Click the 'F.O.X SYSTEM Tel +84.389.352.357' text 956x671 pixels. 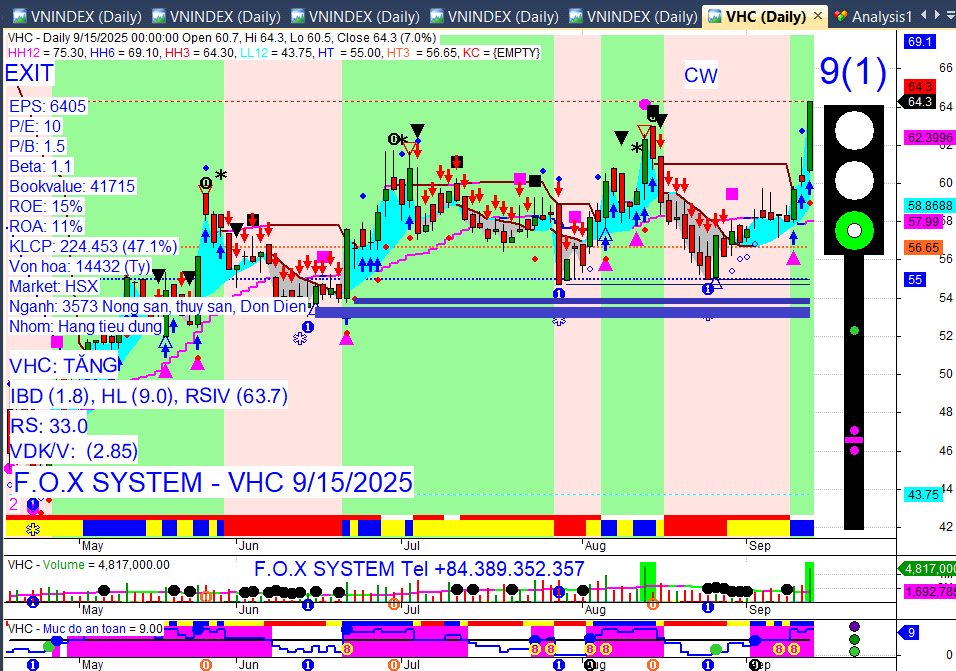coord(419,569)
